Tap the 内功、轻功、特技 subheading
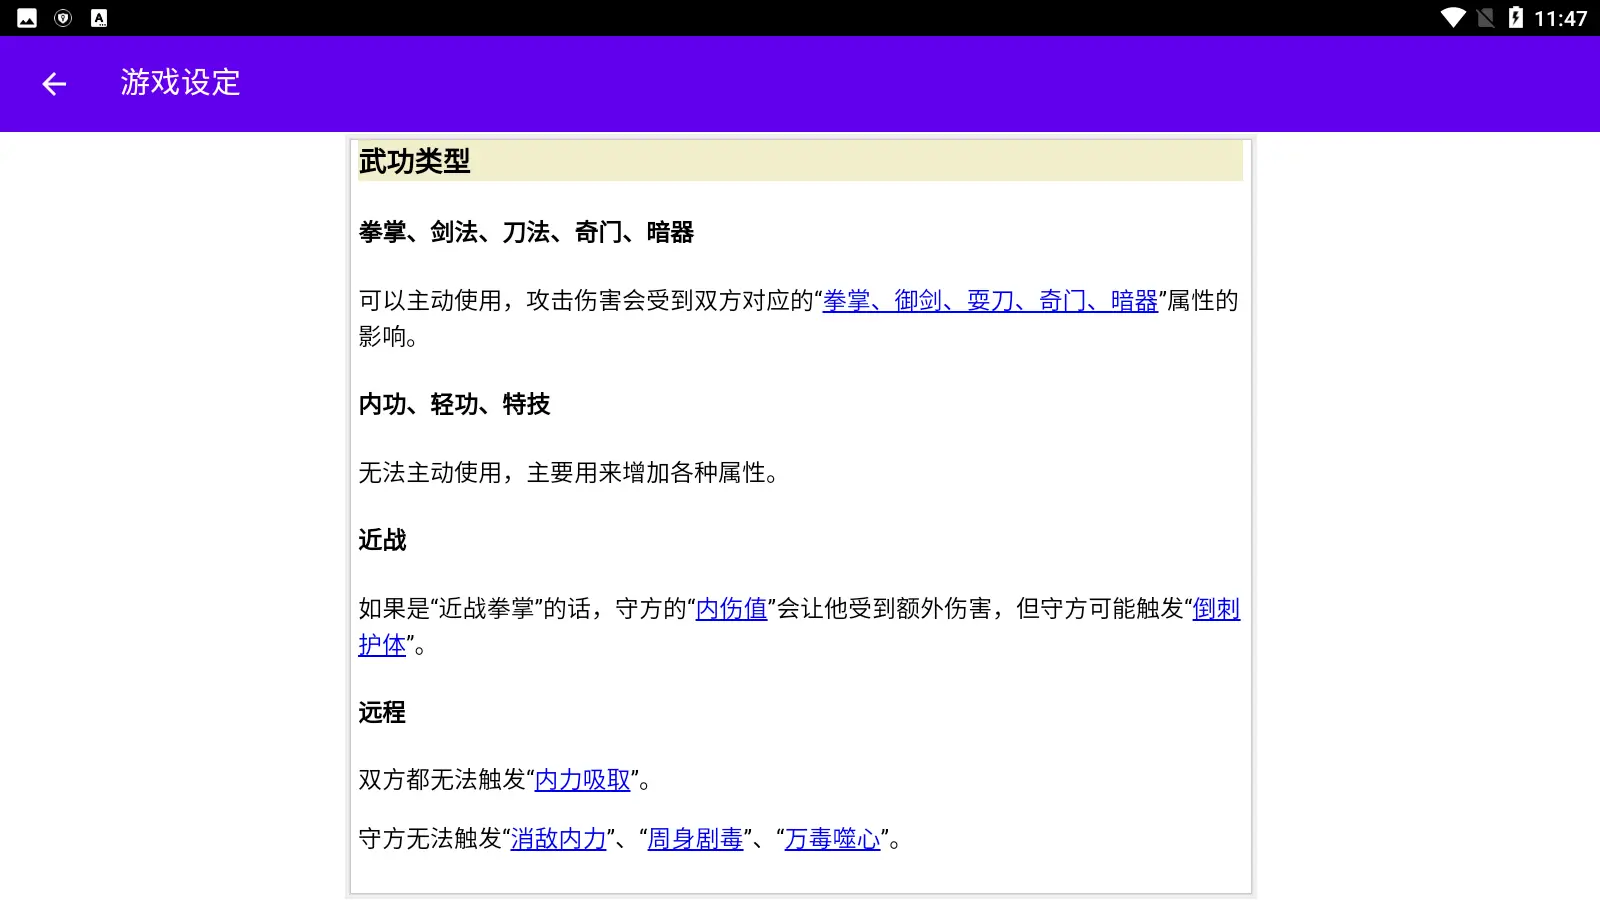Viewport: 1600px width, 900px height. pyautogui.click(x=455, y=404)
